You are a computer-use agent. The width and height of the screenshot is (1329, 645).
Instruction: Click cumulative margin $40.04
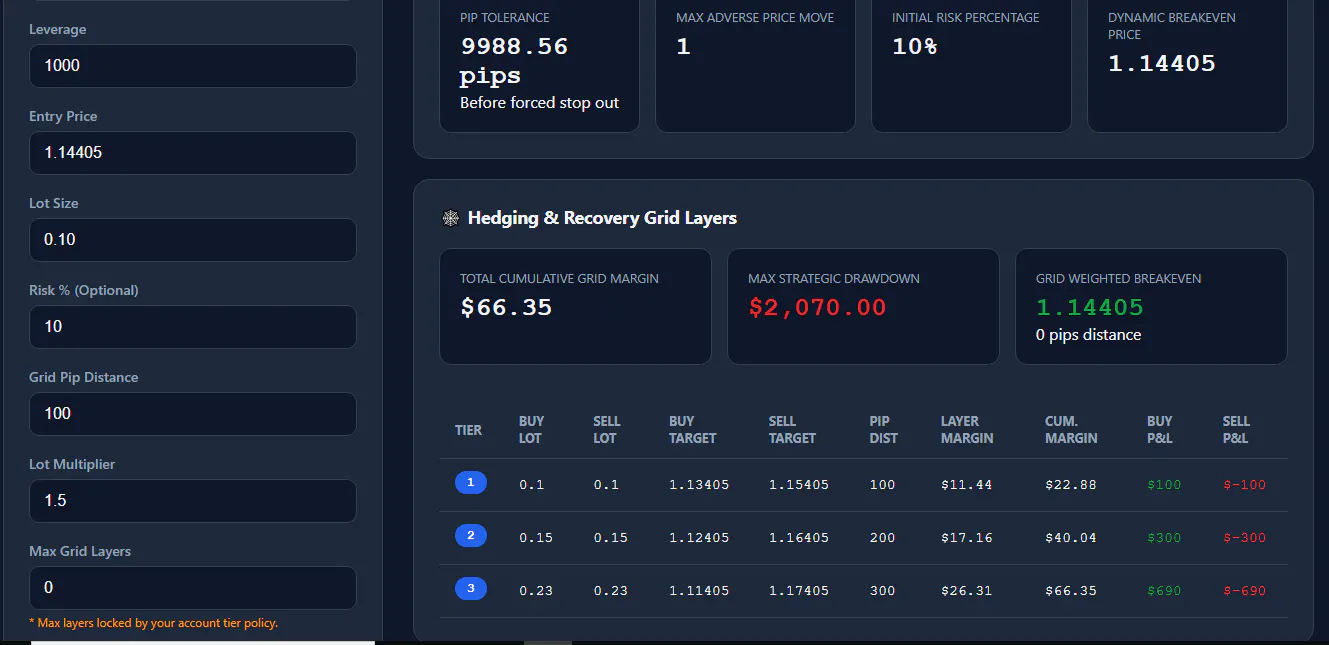pos(1071,538)
